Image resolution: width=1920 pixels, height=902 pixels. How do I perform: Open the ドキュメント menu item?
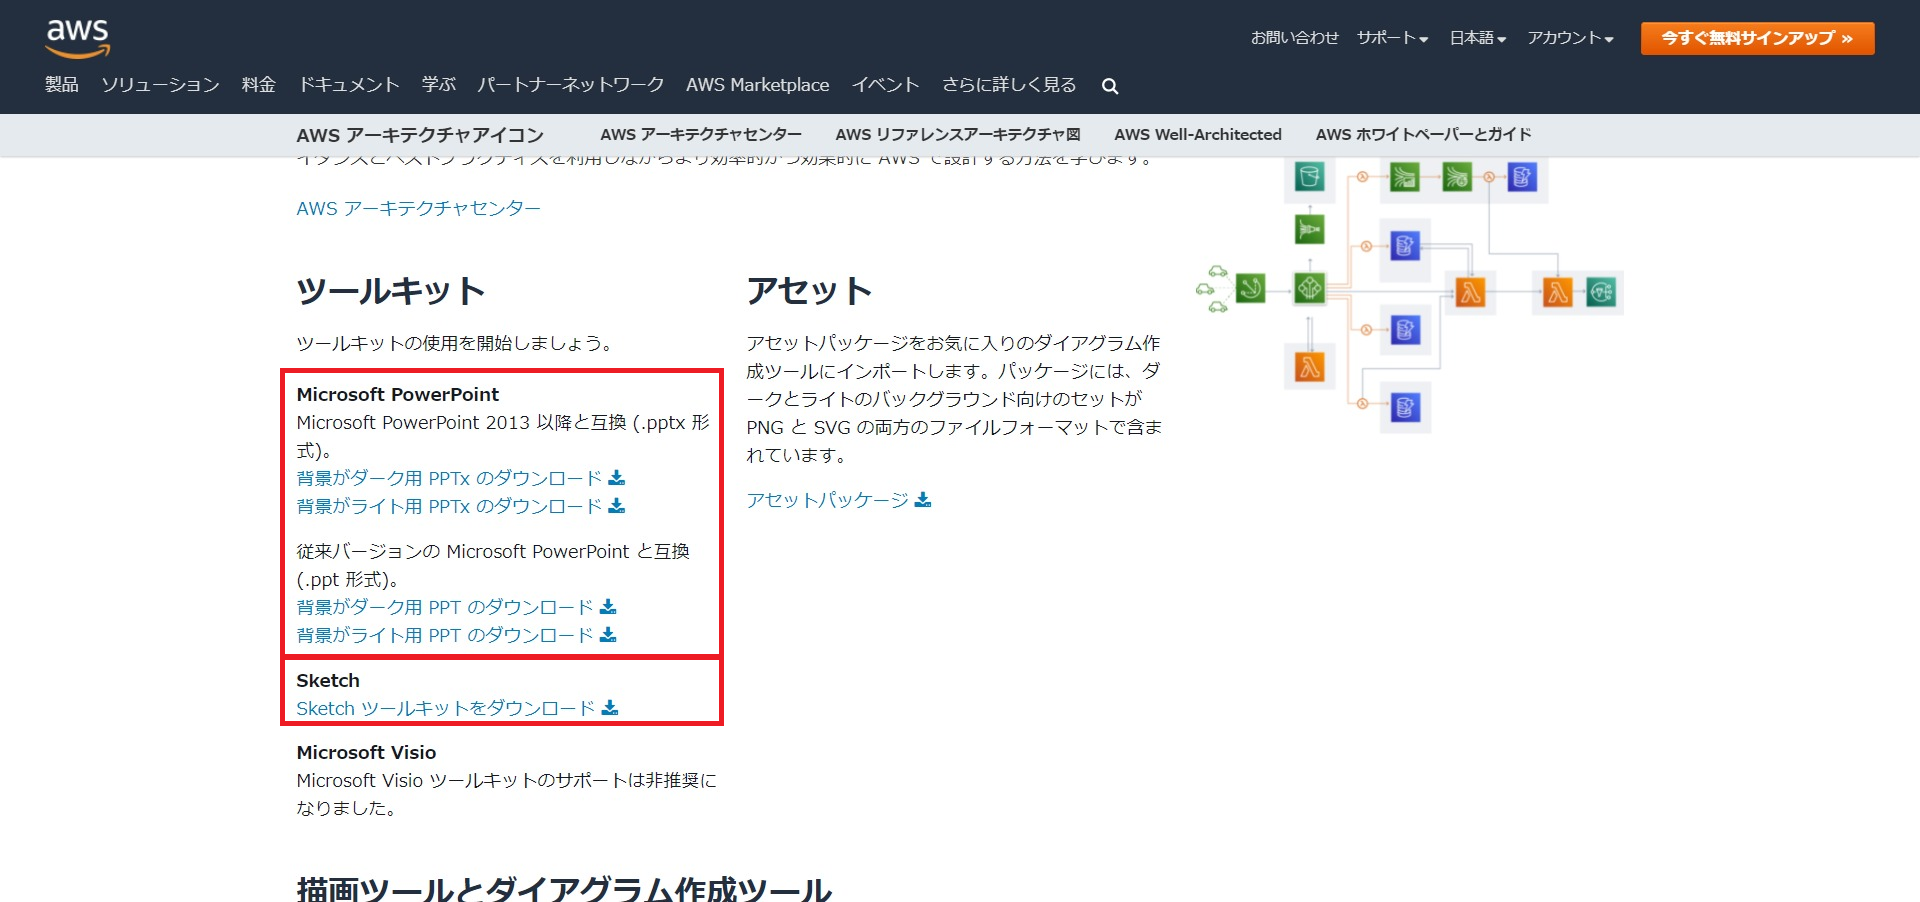(349, 85)
